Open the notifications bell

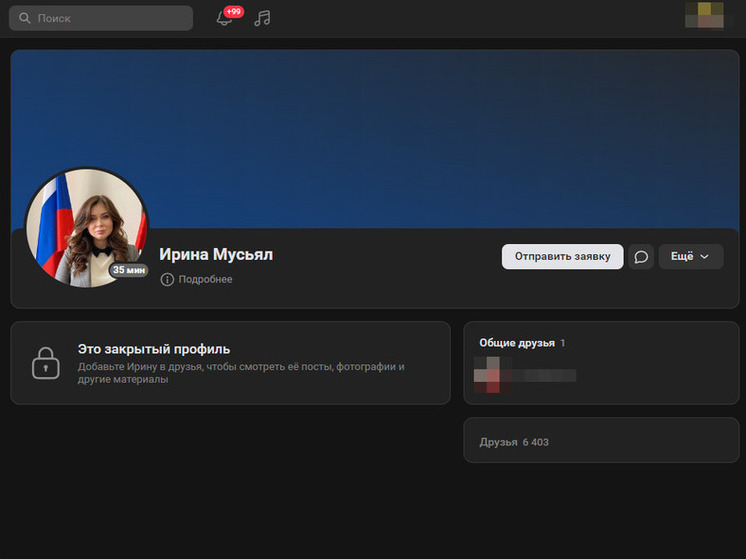[224, 19]
